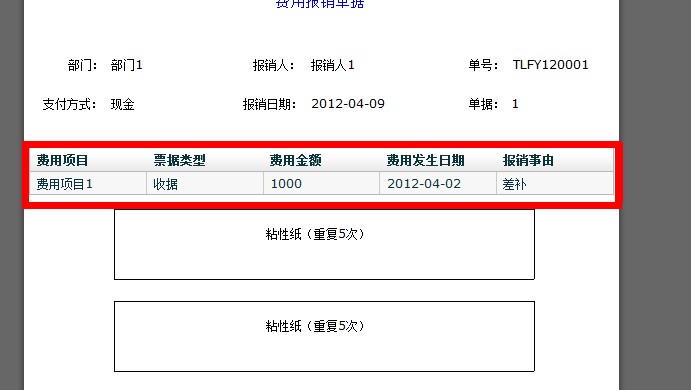The height and width of the screenshot is (390, 691).
Task: Click the 现金 payment method value
Action: click(123, 104)
